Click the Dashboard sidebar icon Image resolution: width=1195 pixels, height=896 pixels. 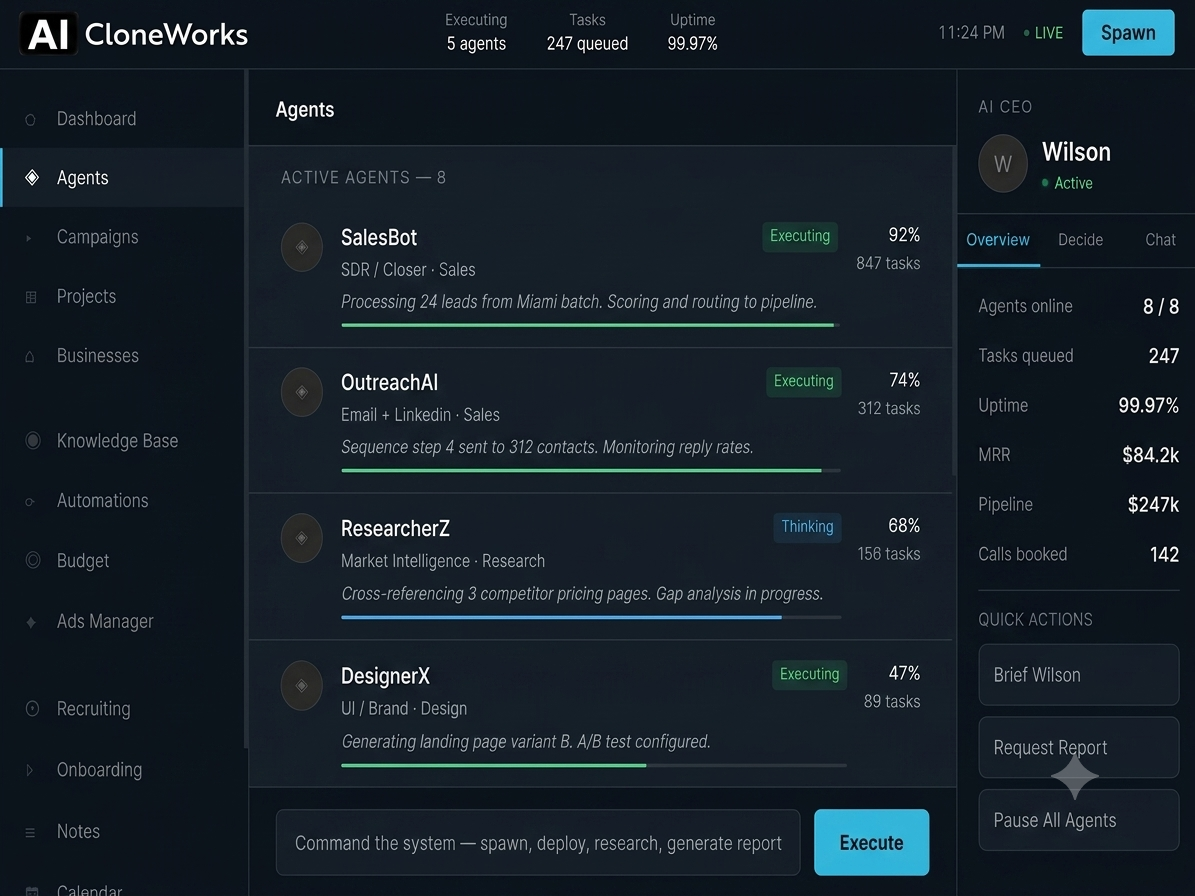click(30, 120)
